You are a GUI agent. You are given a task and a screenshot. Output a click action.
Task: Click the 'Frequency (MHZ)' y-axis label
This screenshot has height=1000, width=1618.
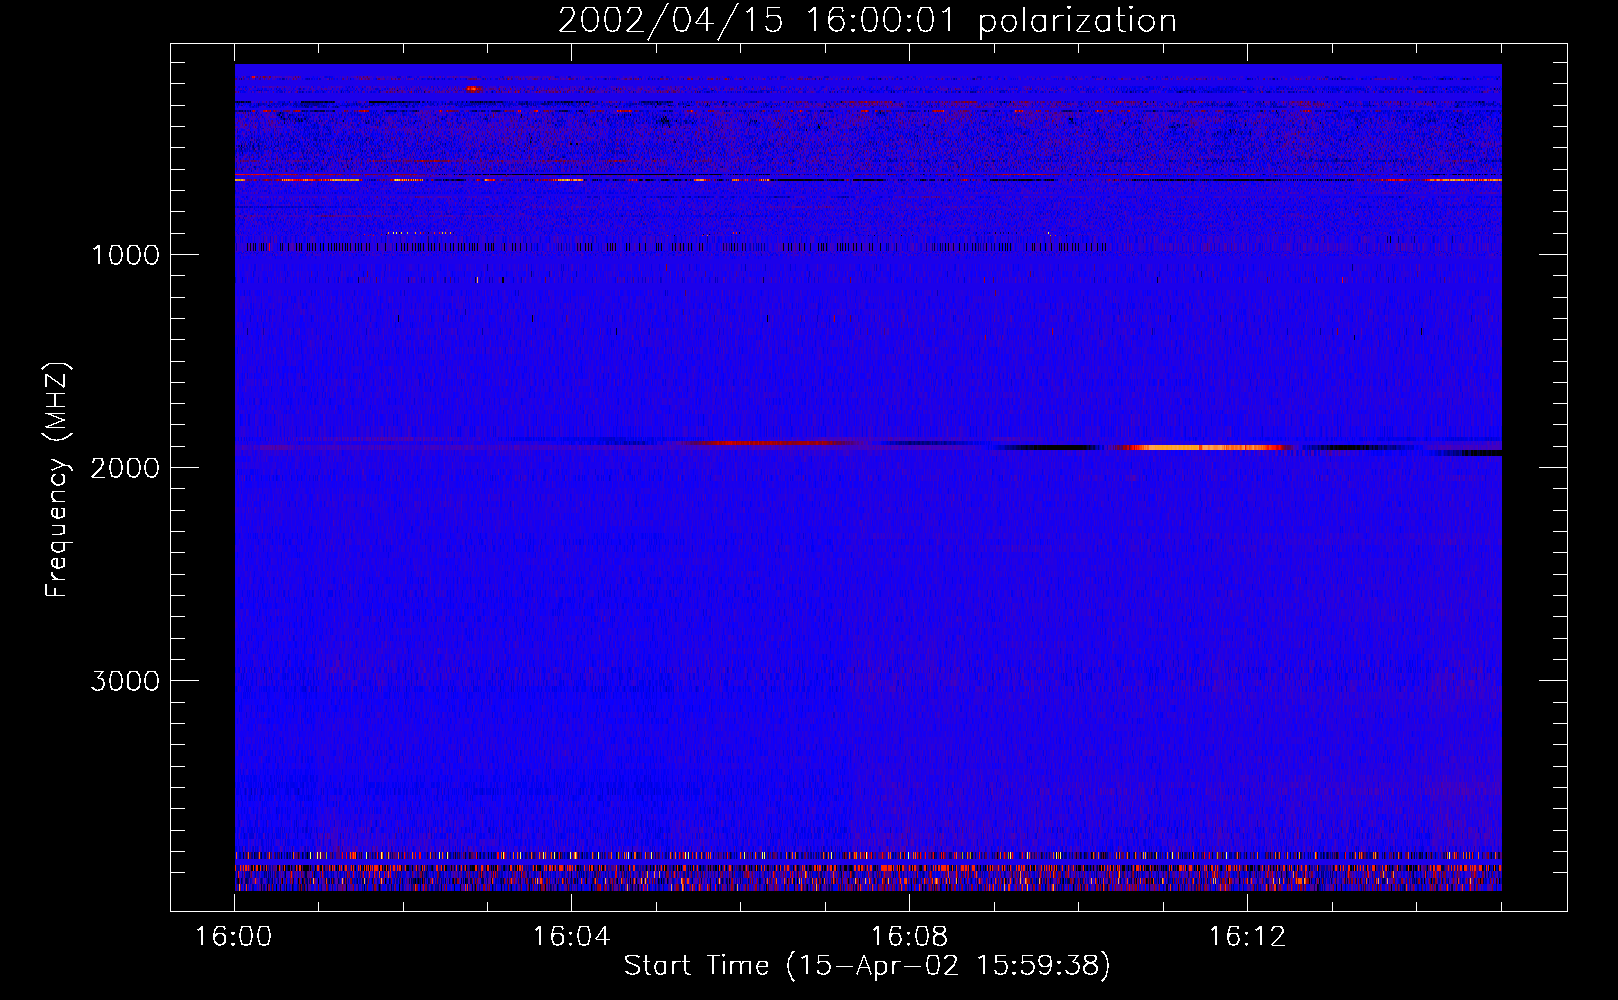click(57, 480)
